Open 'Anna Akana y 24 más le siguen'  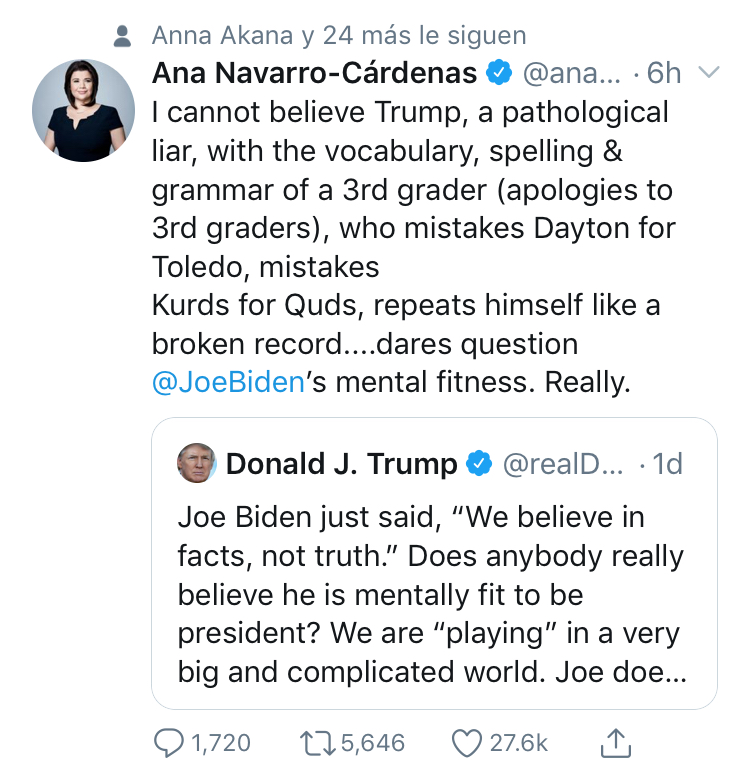(339, 36)
